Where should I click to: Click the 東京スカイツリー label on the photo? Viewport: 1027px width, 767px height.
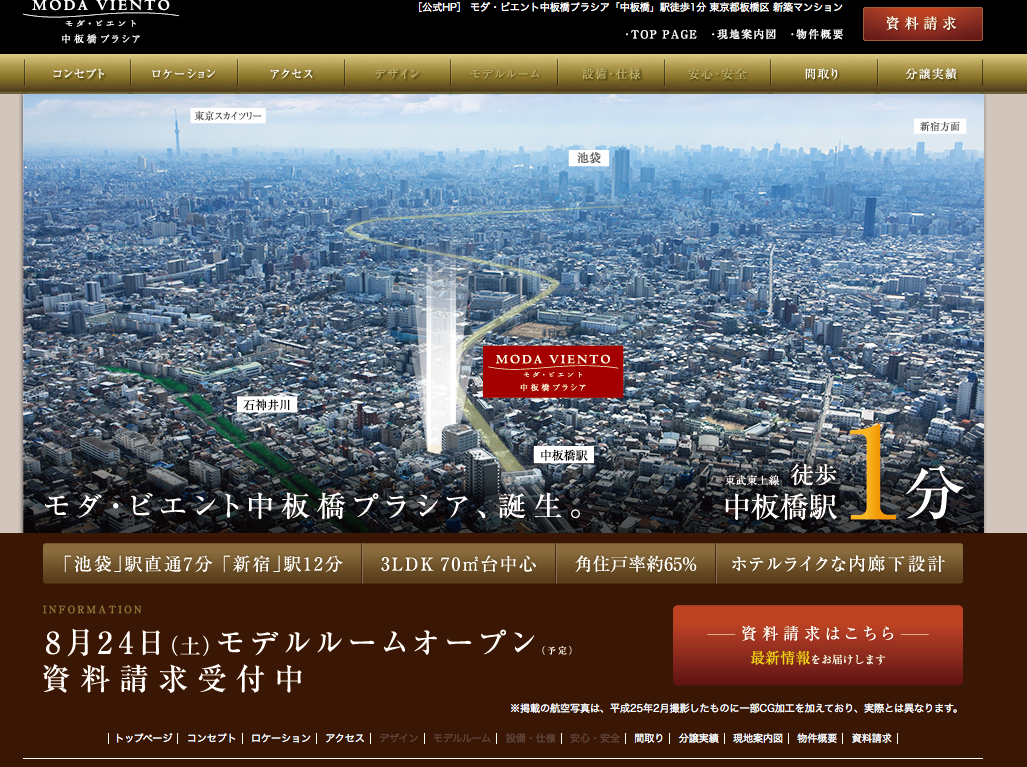[x=228, y=116]
